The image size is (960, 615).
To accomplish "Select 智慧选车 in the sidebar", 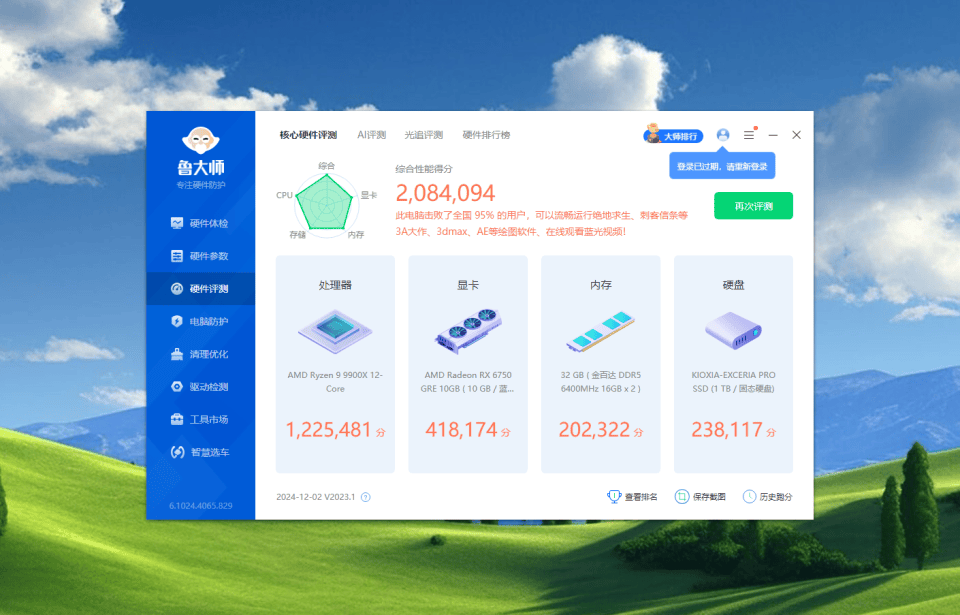I will [200, 452].
